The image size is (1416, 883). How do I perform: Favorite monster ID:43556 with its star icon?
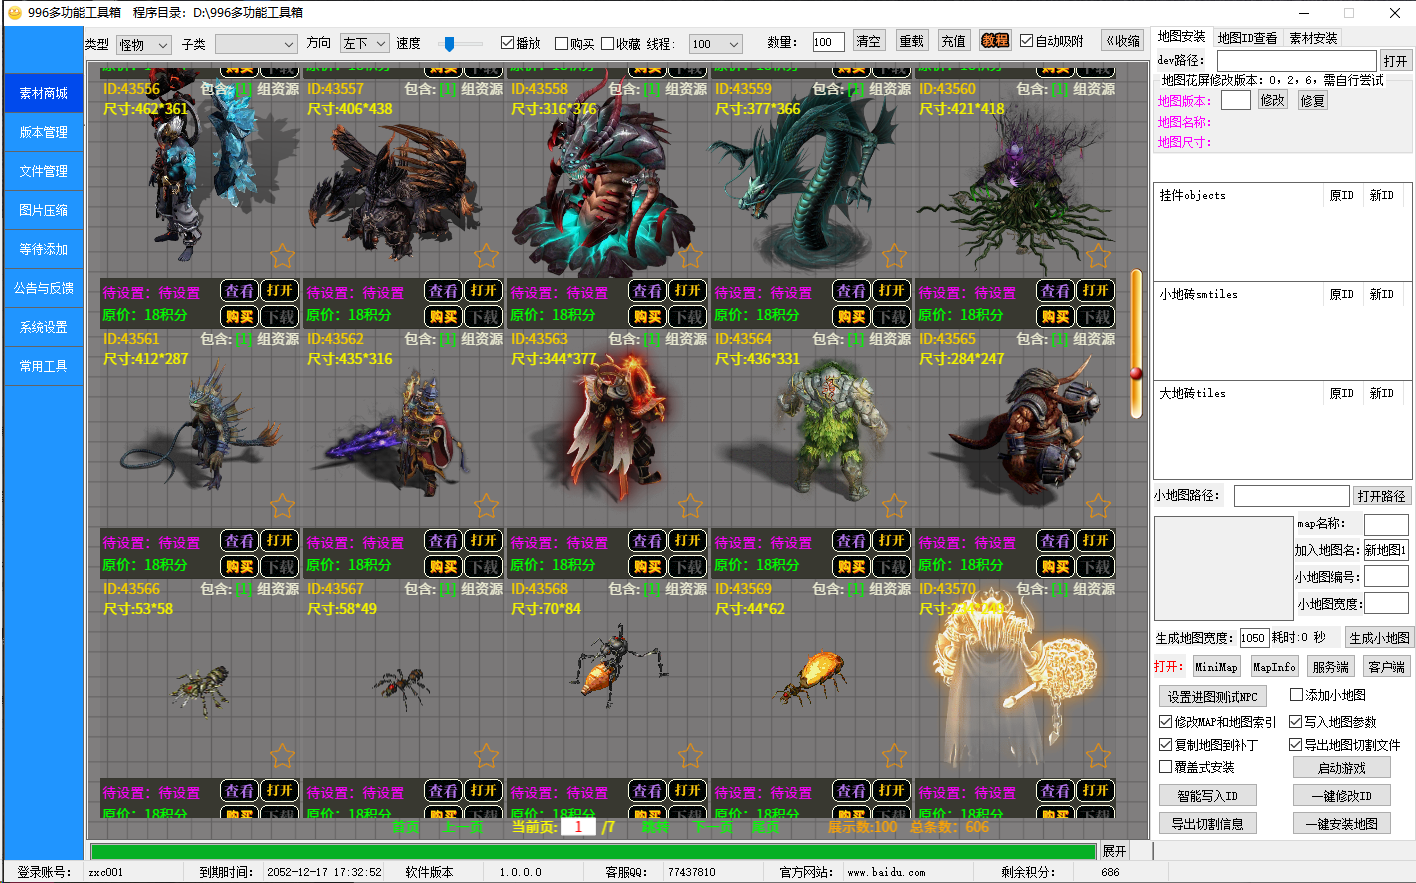[283, 256]
